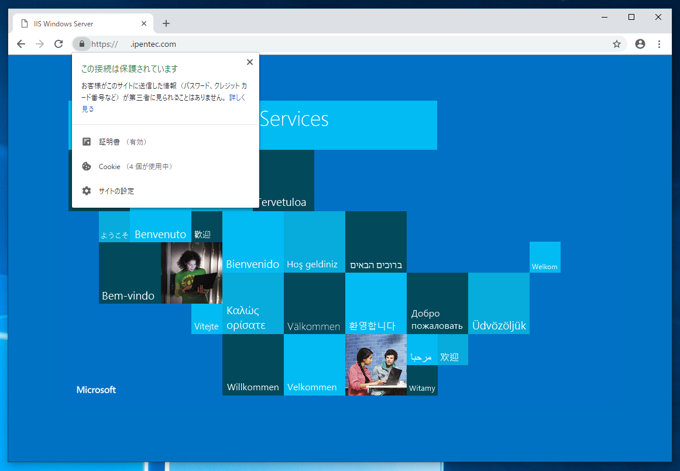Click the この接続は保護されています heading
This screenshot has height=471, width=680.
pyautogui.click(x=129, y=69)
